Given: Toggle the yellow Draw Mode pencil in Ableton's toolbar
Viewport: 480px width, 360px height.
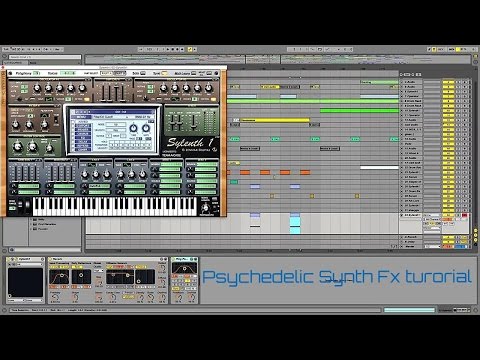Looking at the screenshot, I should (x=190, y=49).
